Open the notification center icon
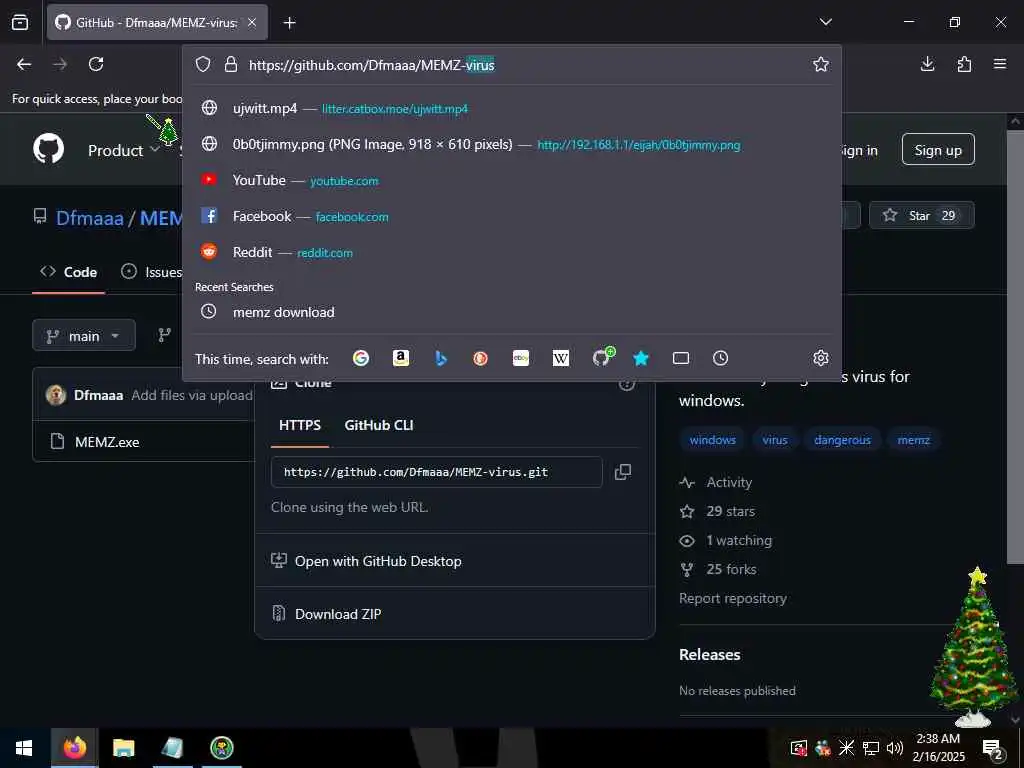The width and height of the screenshot is (1024, 768). (993, 748)
